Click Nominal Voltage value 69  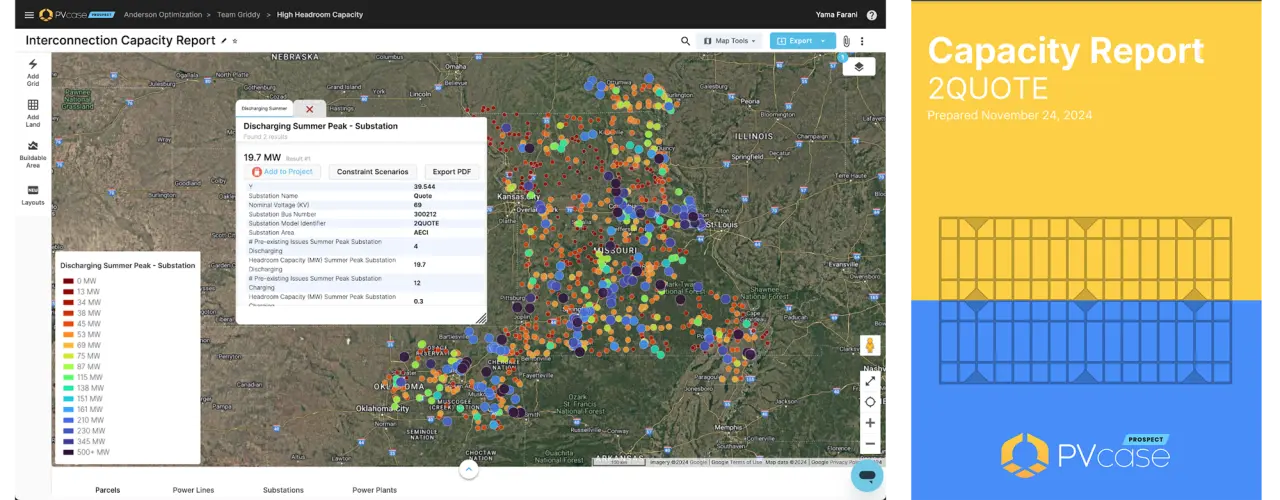[x=418, y=205]
